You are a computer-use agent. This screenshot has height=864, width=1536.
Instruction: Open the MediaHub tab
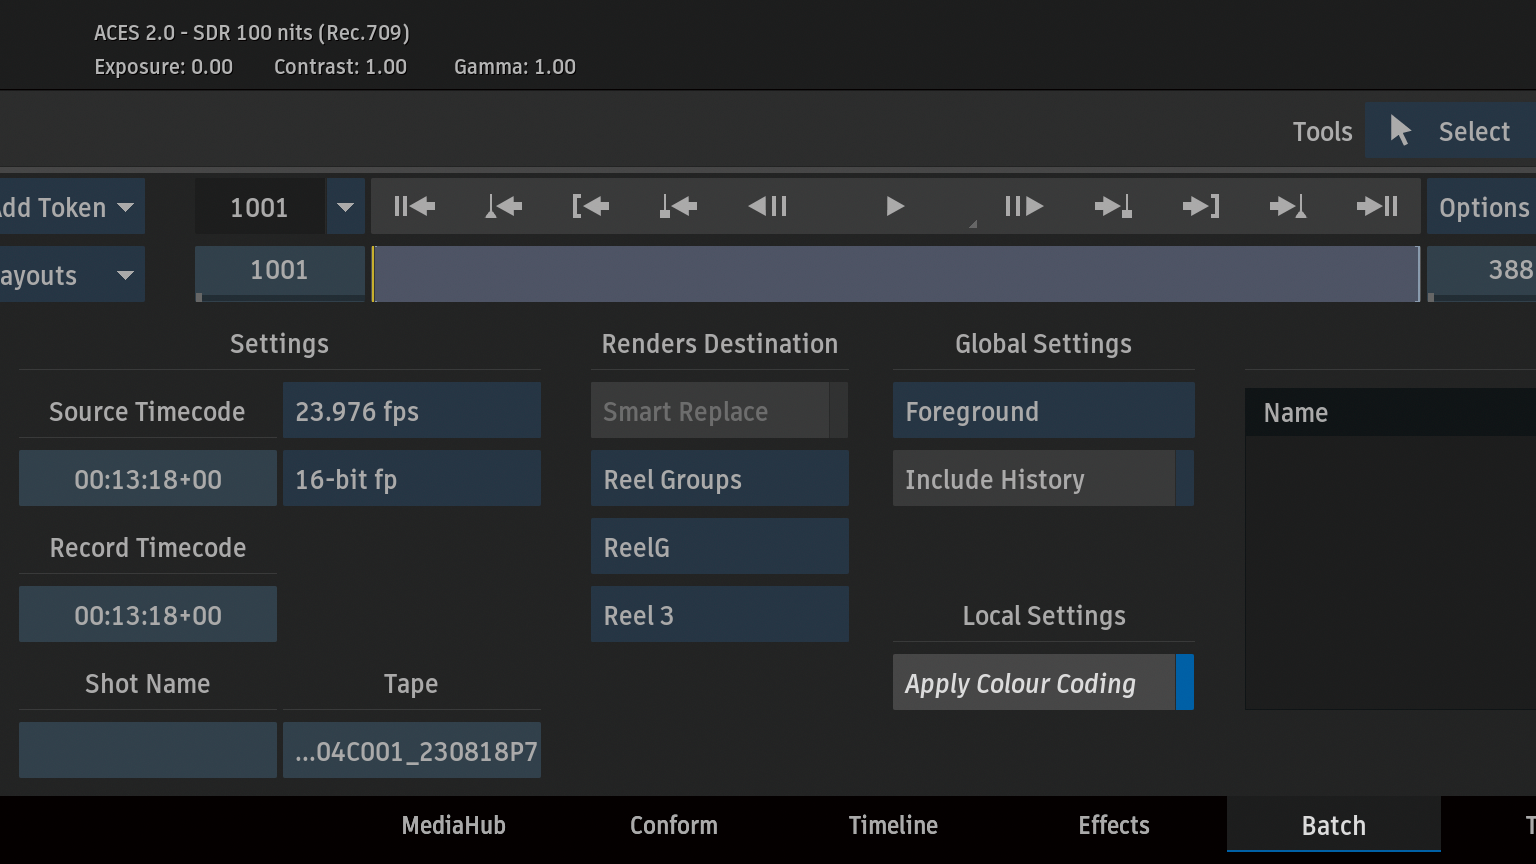(453, 825)
